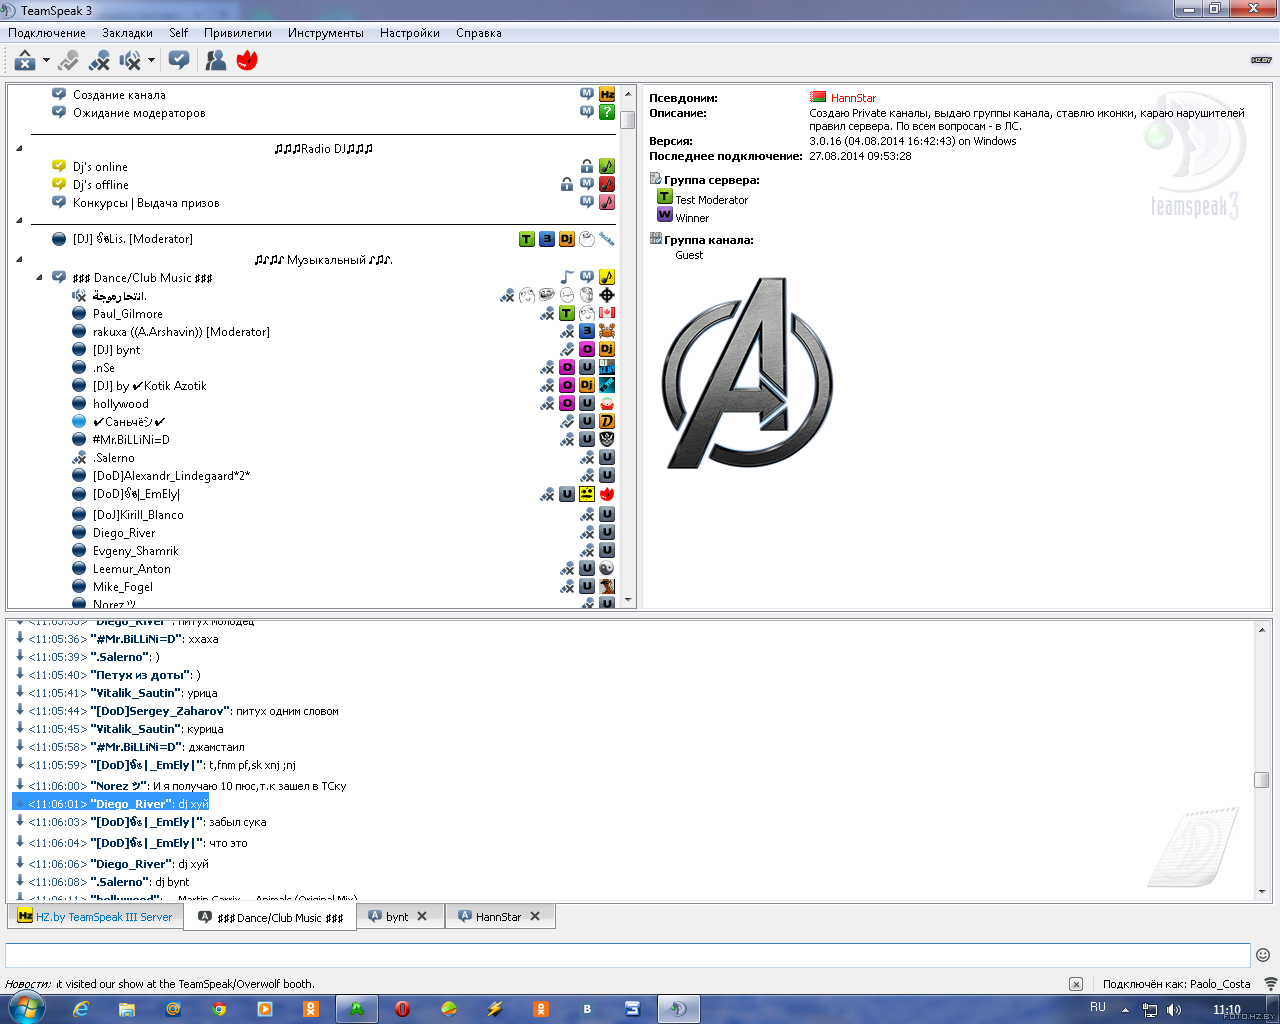The image size is (1280, 1024).
Task: Collapse the Radio DJ spacer section
Action: point(20,149)
